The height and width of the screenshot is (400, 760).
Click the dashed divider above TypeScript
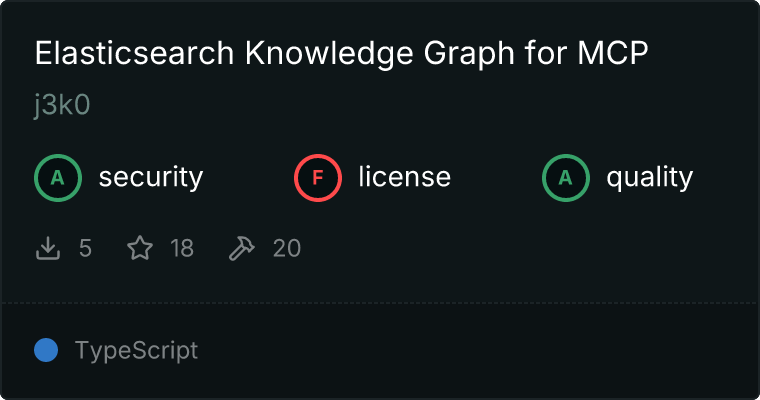tap(380, 302)
